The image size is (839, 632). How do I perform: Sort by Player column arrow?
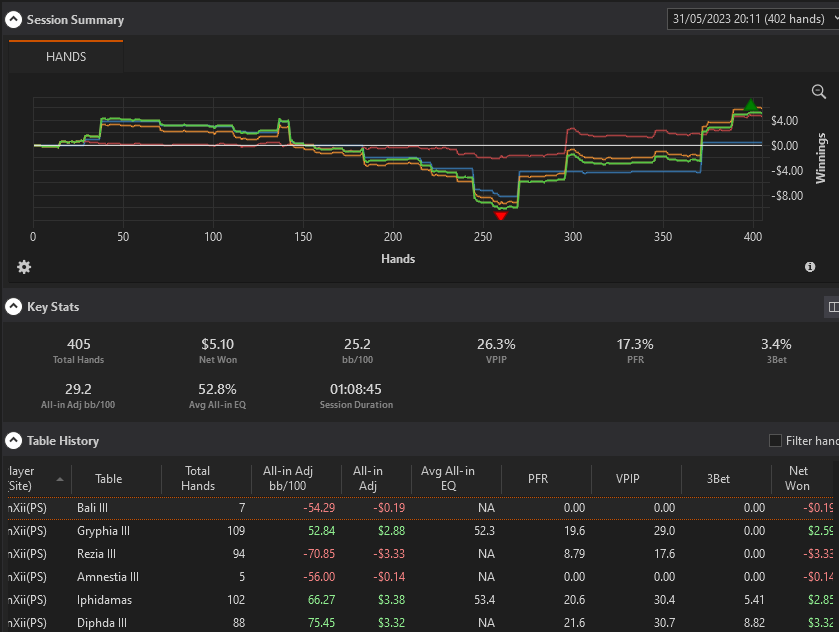pyautogui.click(x=60, y=479)
